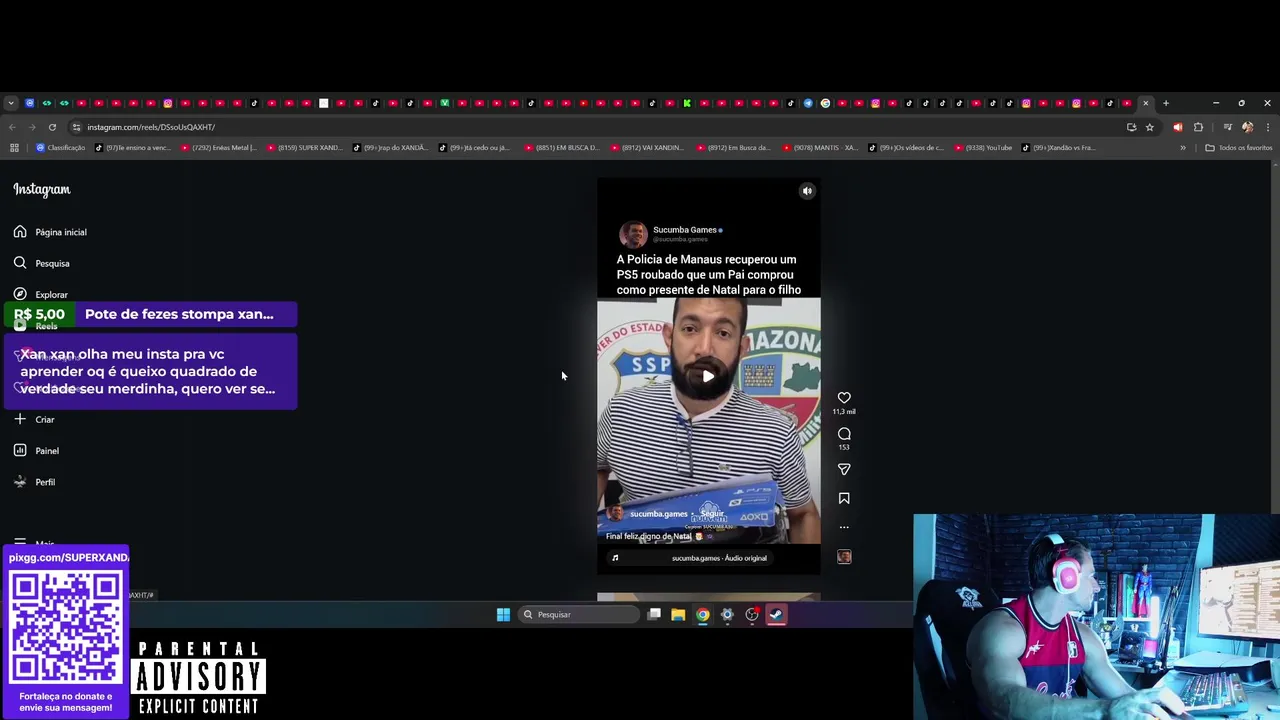Open Steam from the taskbar
1280x720 pixels.
pyautogui.click(x=777, y=615)
